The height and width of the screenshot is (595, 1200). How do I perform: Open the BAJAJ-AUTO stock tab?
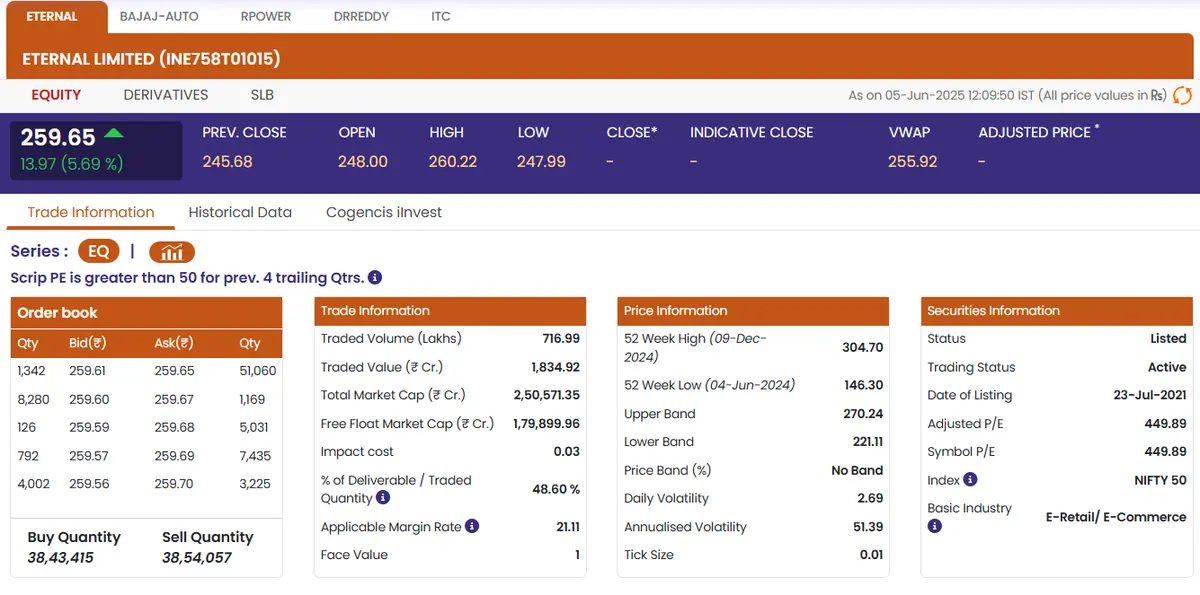pos(159,17)
